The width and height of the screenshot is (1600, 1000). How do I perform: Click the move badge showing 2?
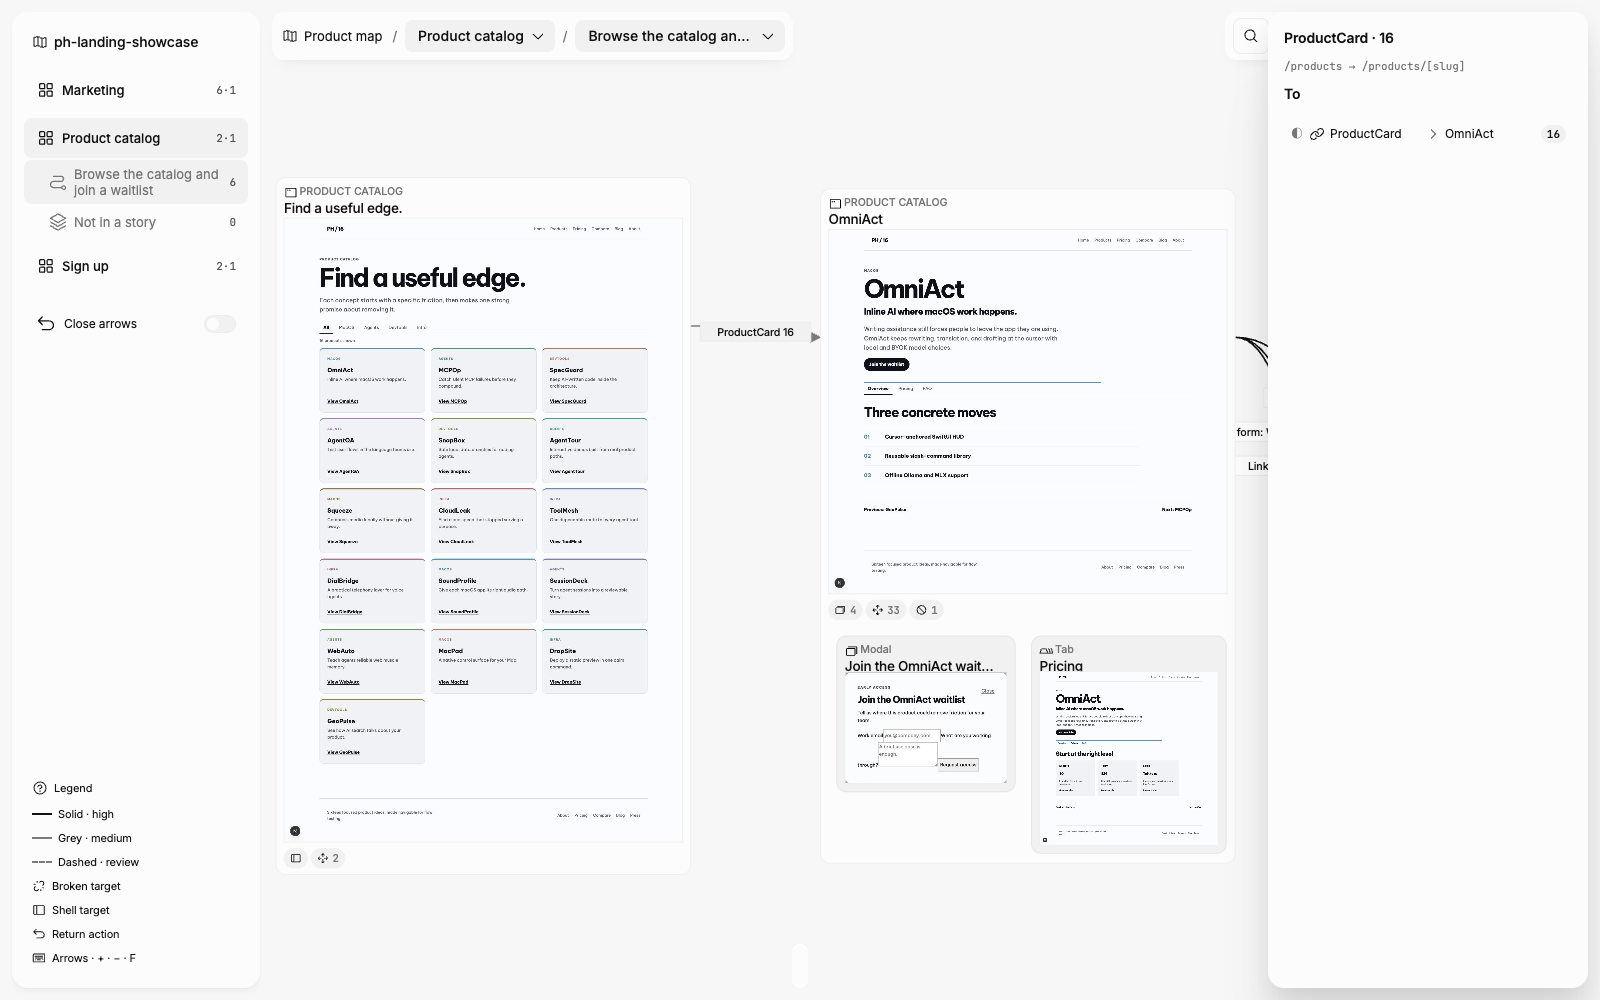pyautogui.click(x=328, y=858)
